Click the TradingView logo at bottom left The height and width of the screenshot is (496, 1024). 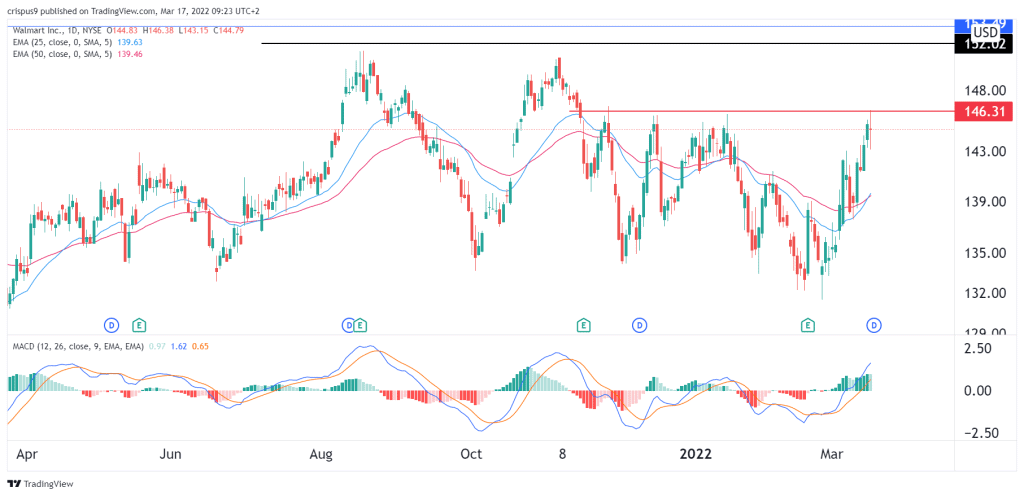click(40, 484)
